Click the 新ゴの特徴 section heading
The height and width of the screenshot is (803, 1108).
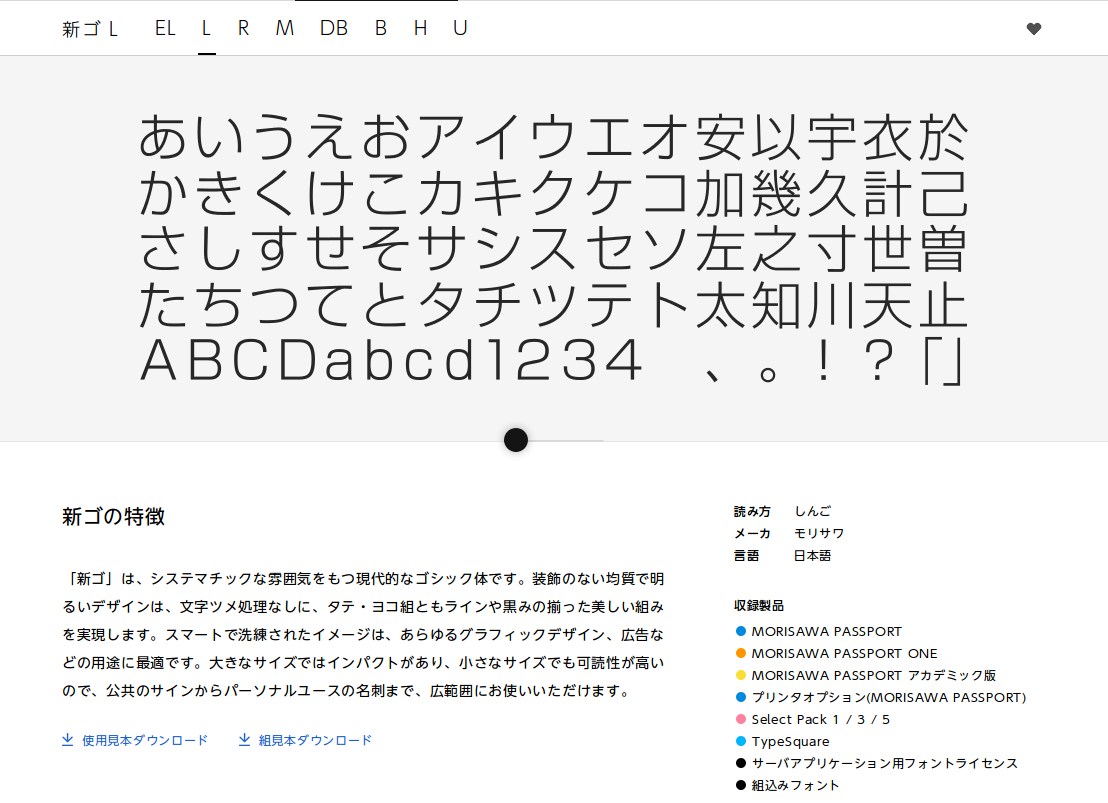[x=113, y=516]
